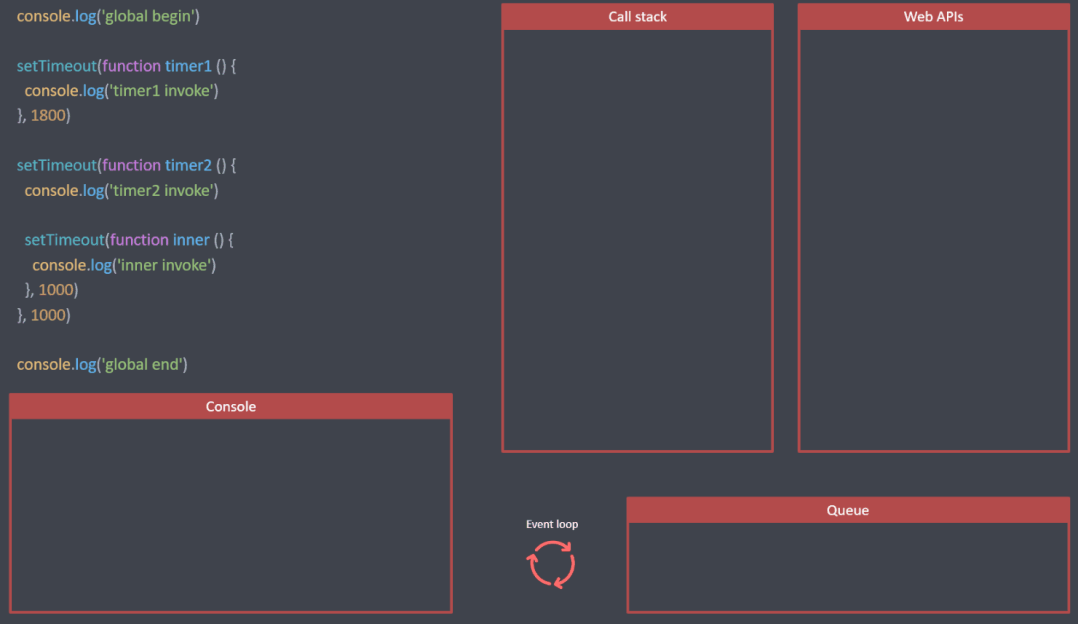This screenshot has width=1078, height=624.
Task: Click the console.log('global begin') line
Action: click(x=108, y=16)
